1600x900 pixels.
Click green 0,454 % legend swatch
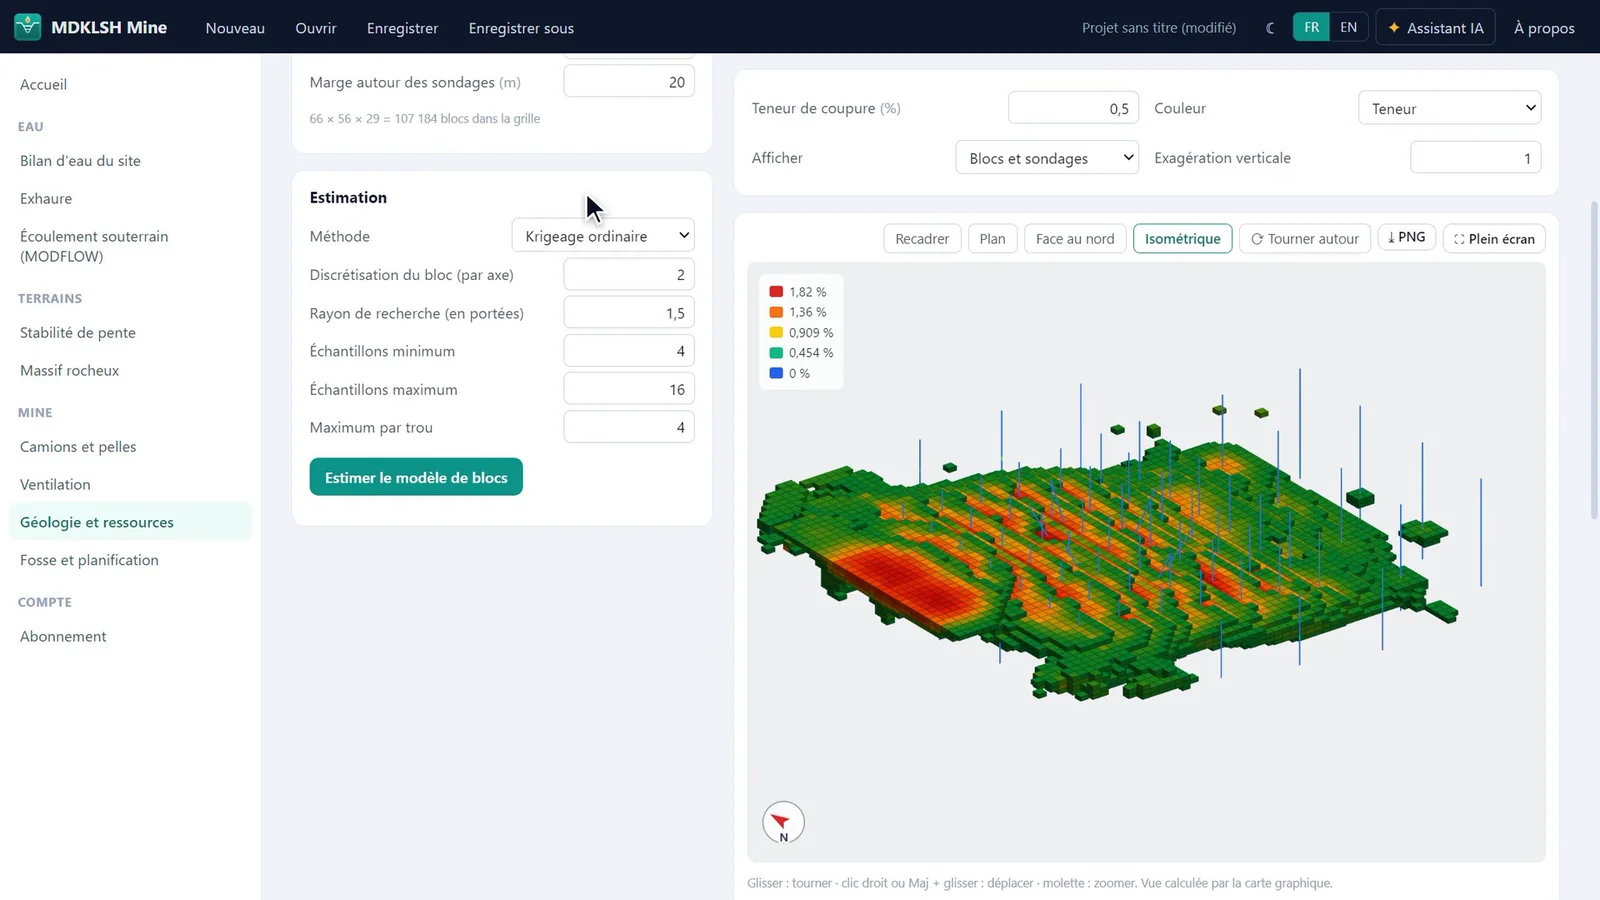[776, 353]
